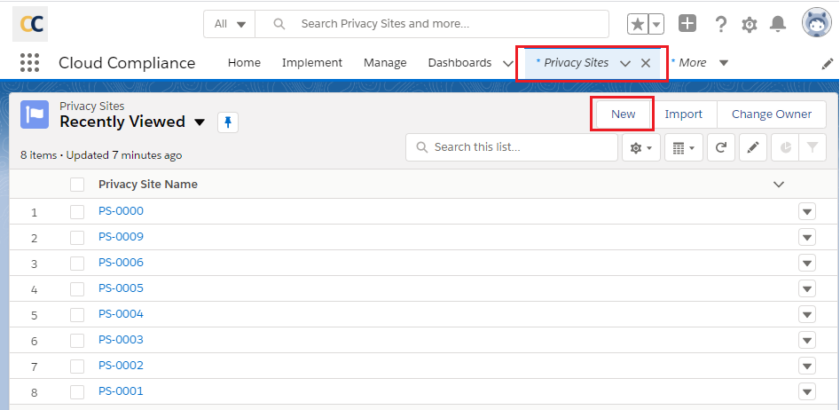
Task: Click the New button
Action: tap(623, 114)
